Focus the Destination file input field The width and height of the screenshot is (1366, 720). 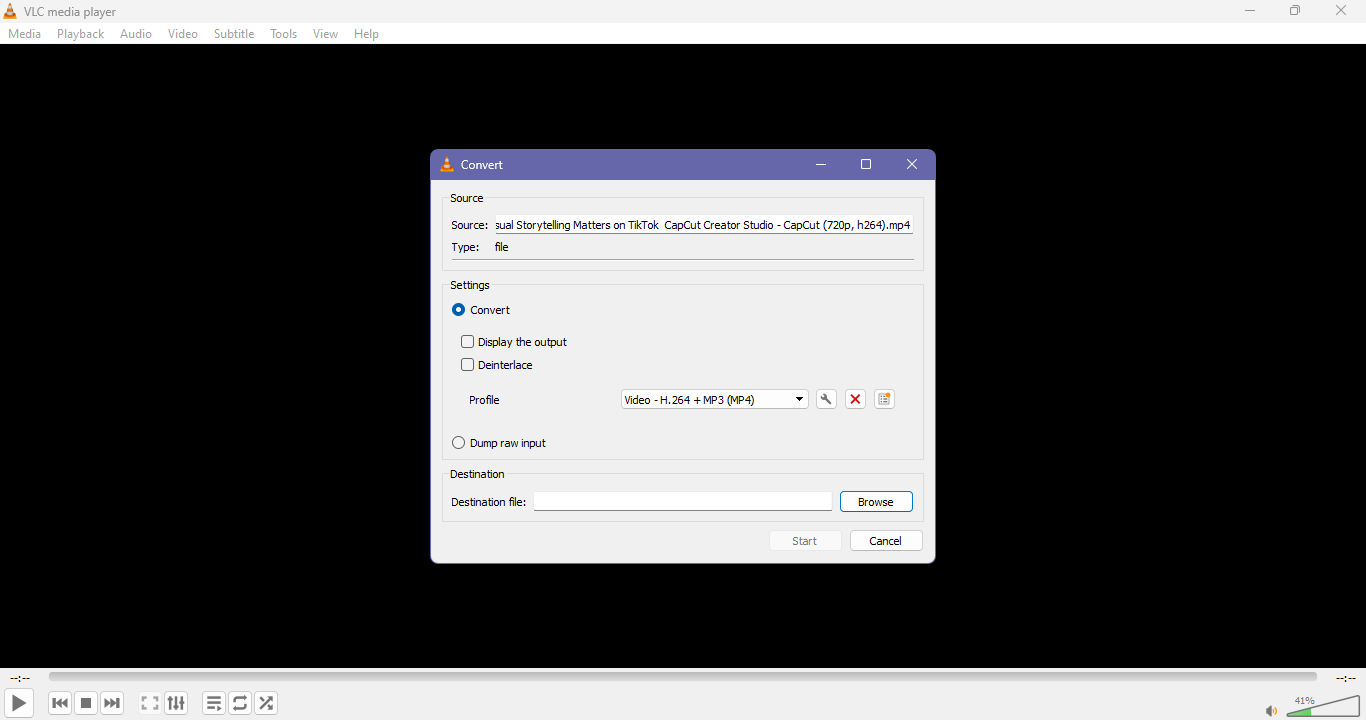(x=683, y=502)
